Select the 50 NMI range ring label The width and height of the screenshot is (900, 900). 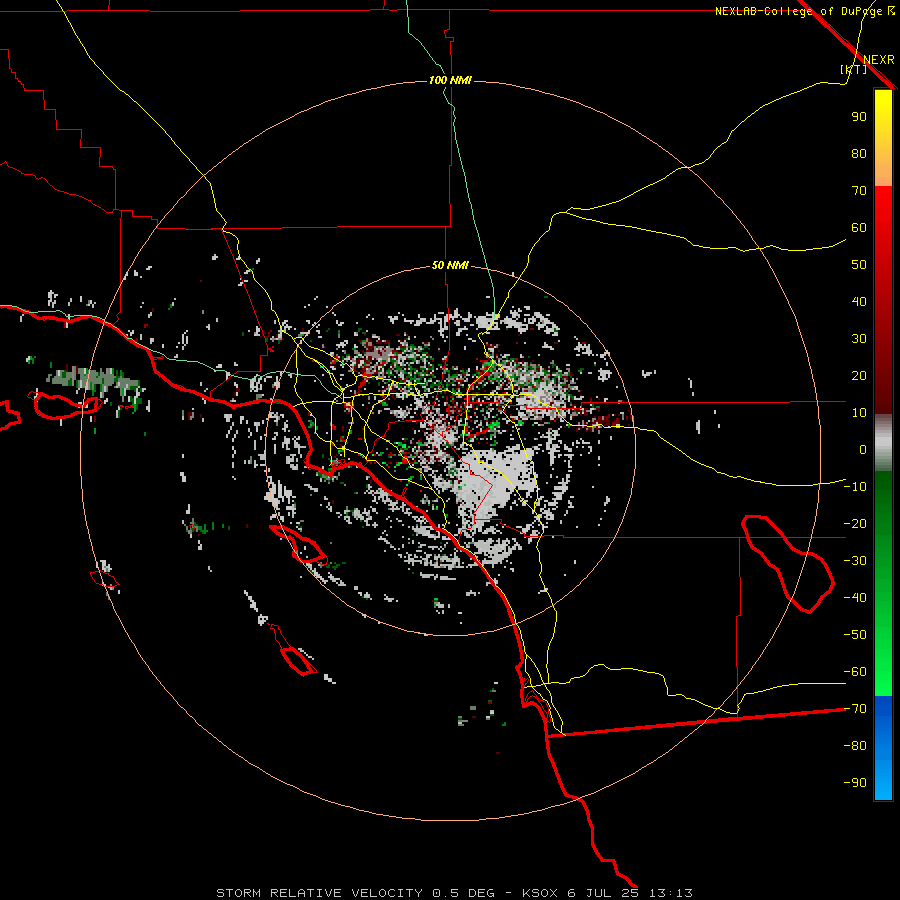pos(450,265)
